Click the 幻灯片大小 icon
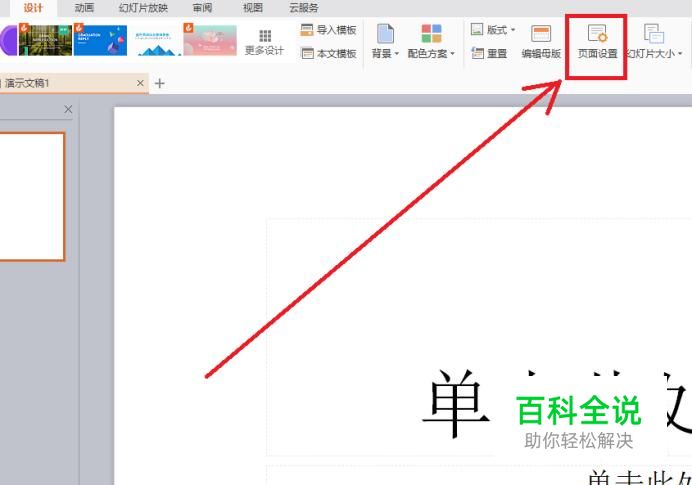The height and width of the screenshot is (485, 692). [654, 34]
